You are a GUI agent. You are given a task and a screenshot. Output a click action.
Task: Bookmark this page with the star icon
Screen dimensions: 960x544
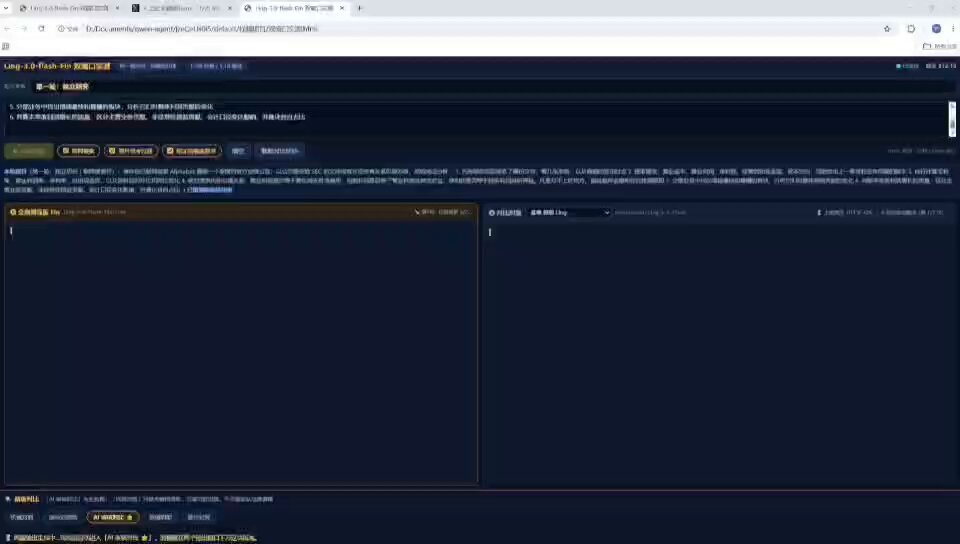(887, 29)
